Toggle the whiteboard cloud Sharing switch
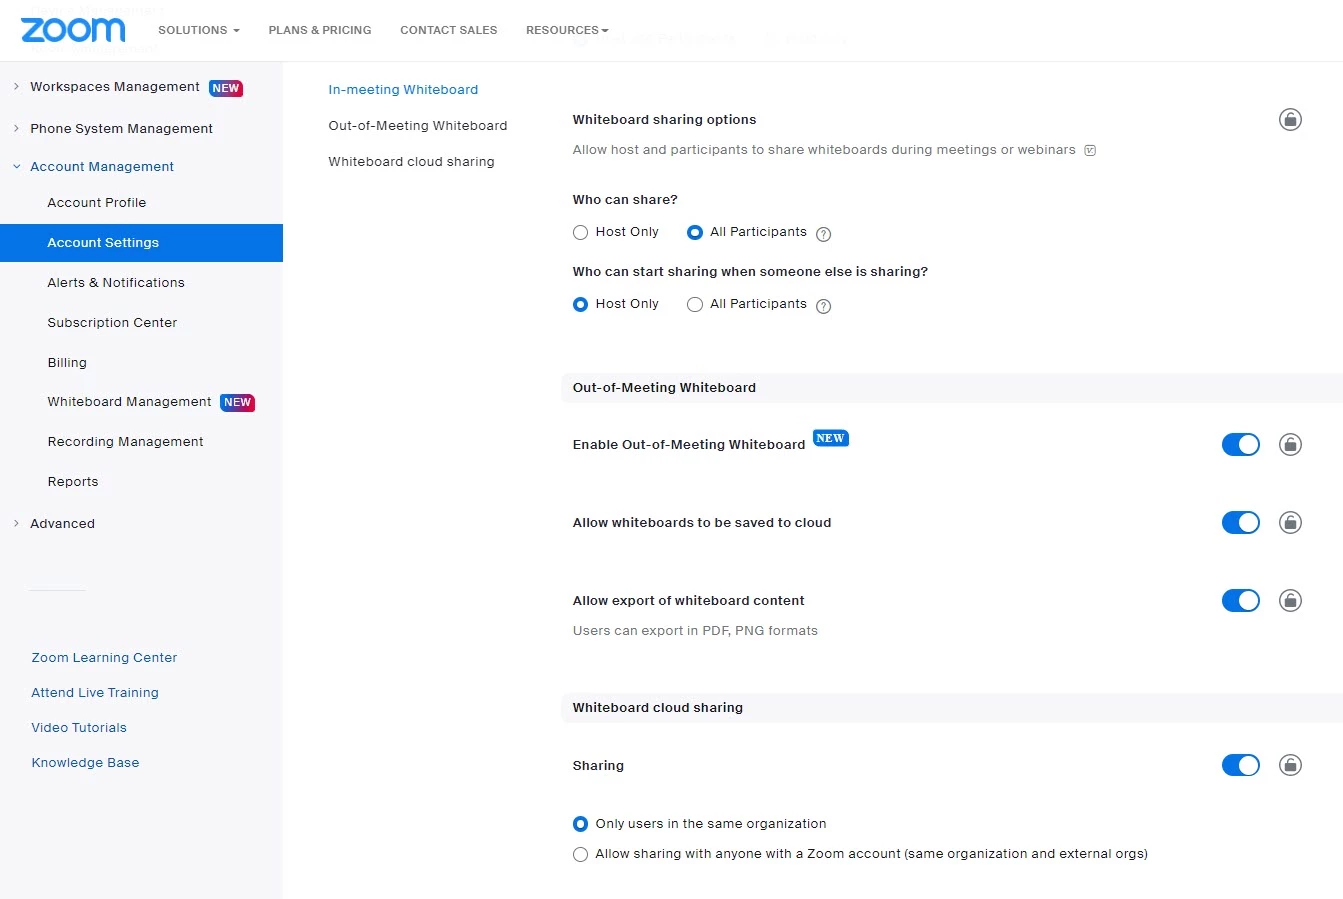Viewport: 1343px width, 899px height. [x=1241, y=765]
